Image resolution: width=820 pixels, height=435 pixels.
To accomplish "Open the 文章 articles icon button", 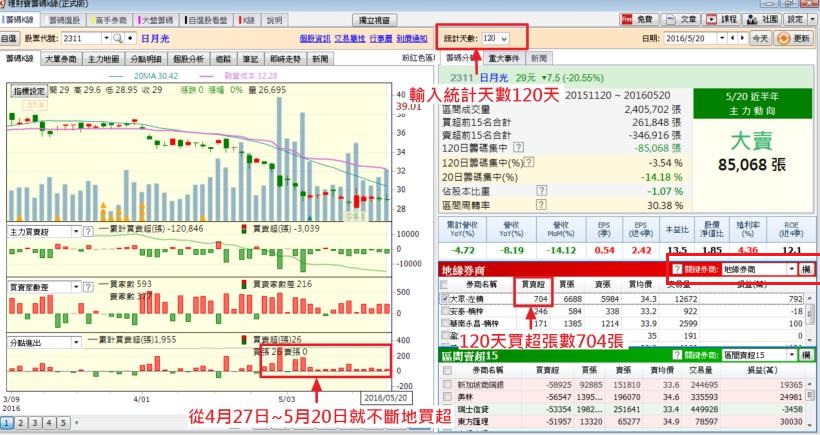I will tap(681, 19).
